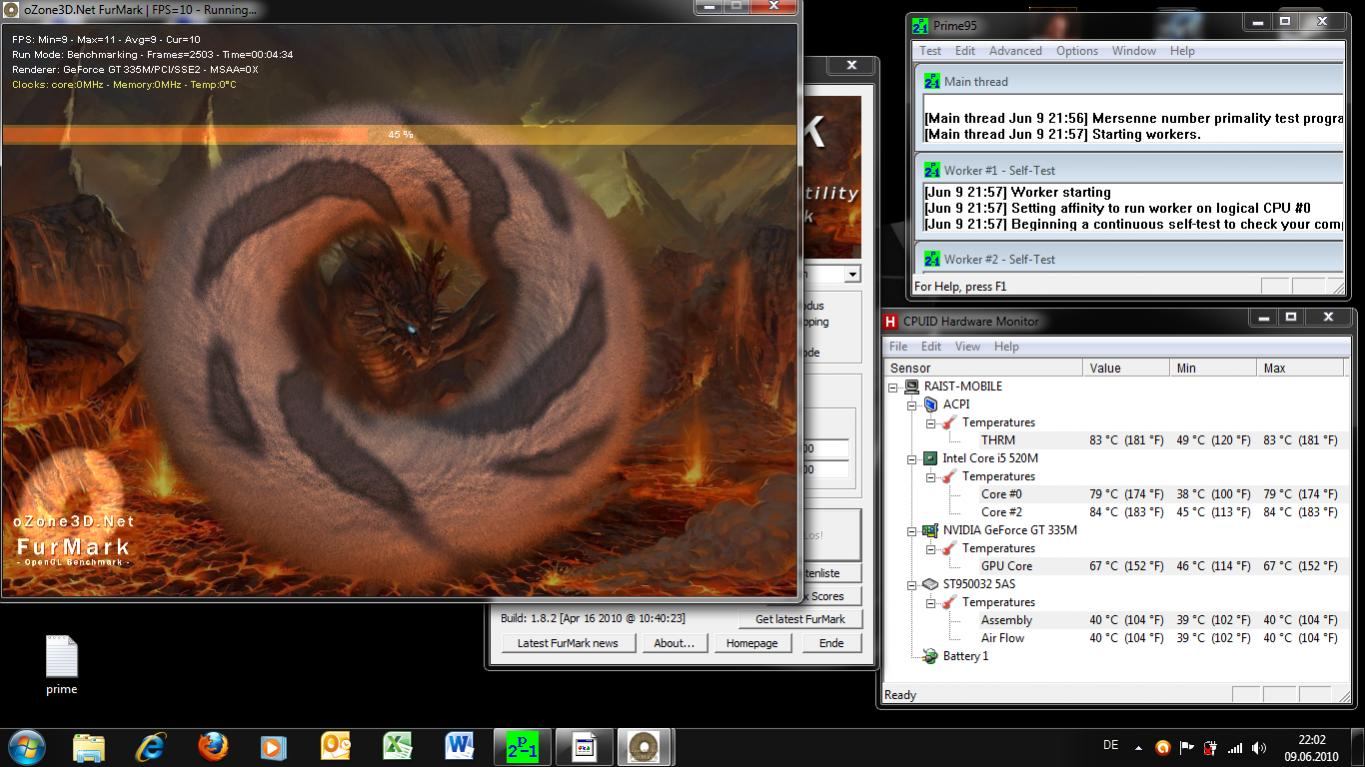Collapse the RAIST-MOBILE tree node
This screenshot has height=767, width=1365.
click(x=893, y=387)
